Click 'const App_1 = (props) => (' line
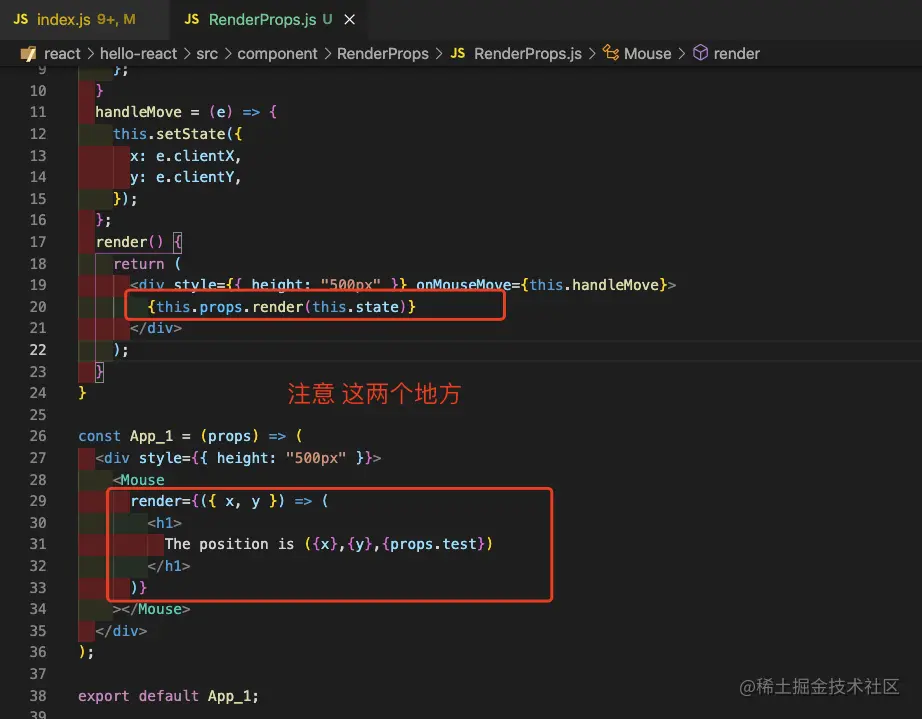This screenshot has width=922, height=719. tap(191, 436)
